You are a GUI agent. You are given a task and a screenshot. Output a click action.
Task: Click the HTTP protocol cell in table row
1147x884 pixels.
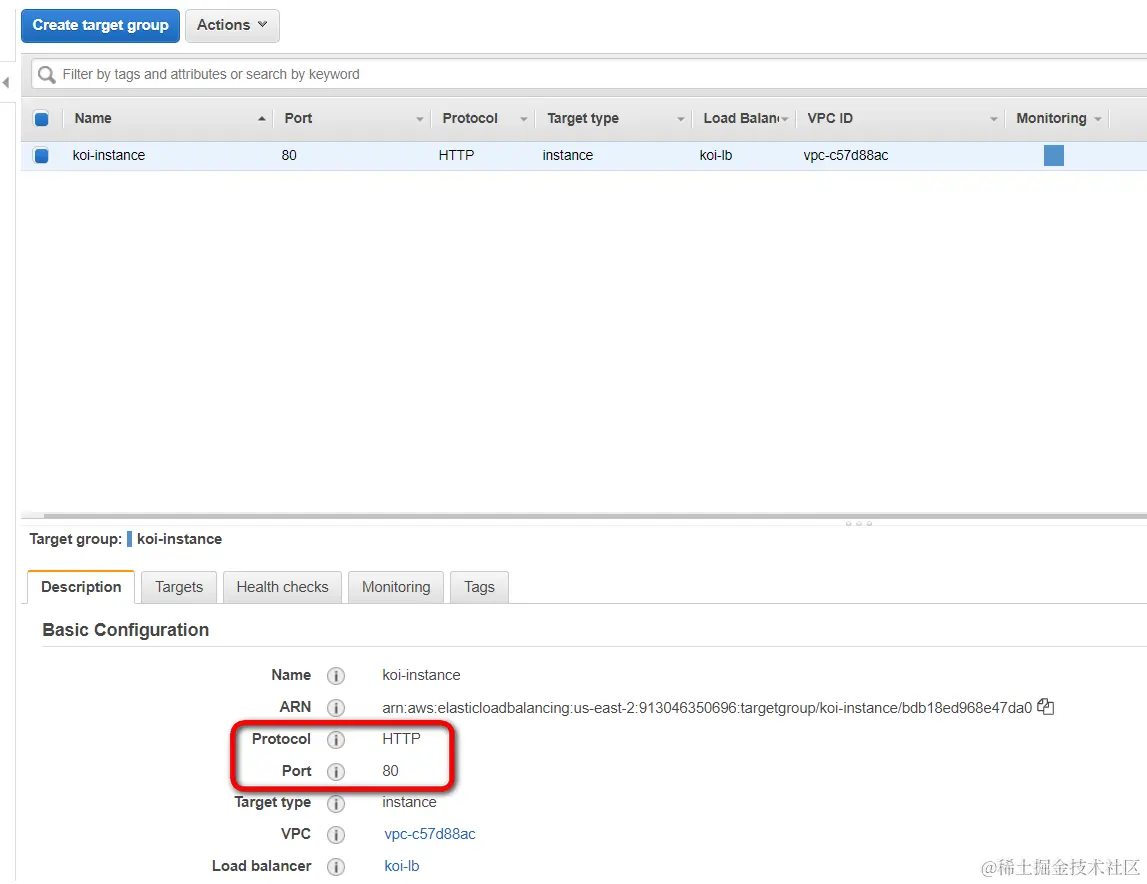(456, 155)
